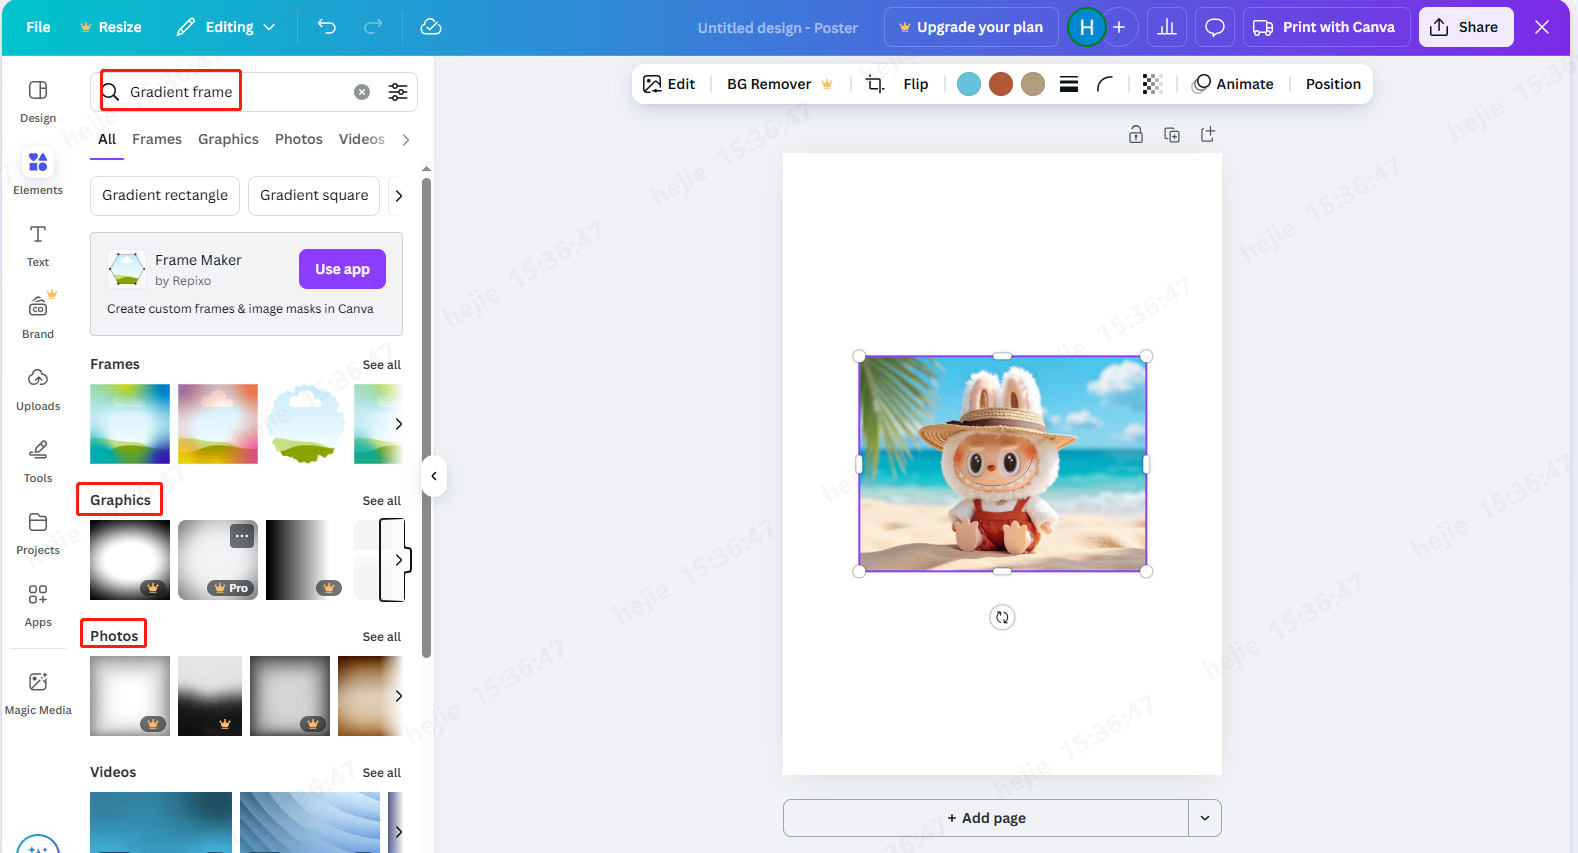Lock the page with the padlock icon
1578x853 pixels.
pyautogui.click(x=1136, y=135)
